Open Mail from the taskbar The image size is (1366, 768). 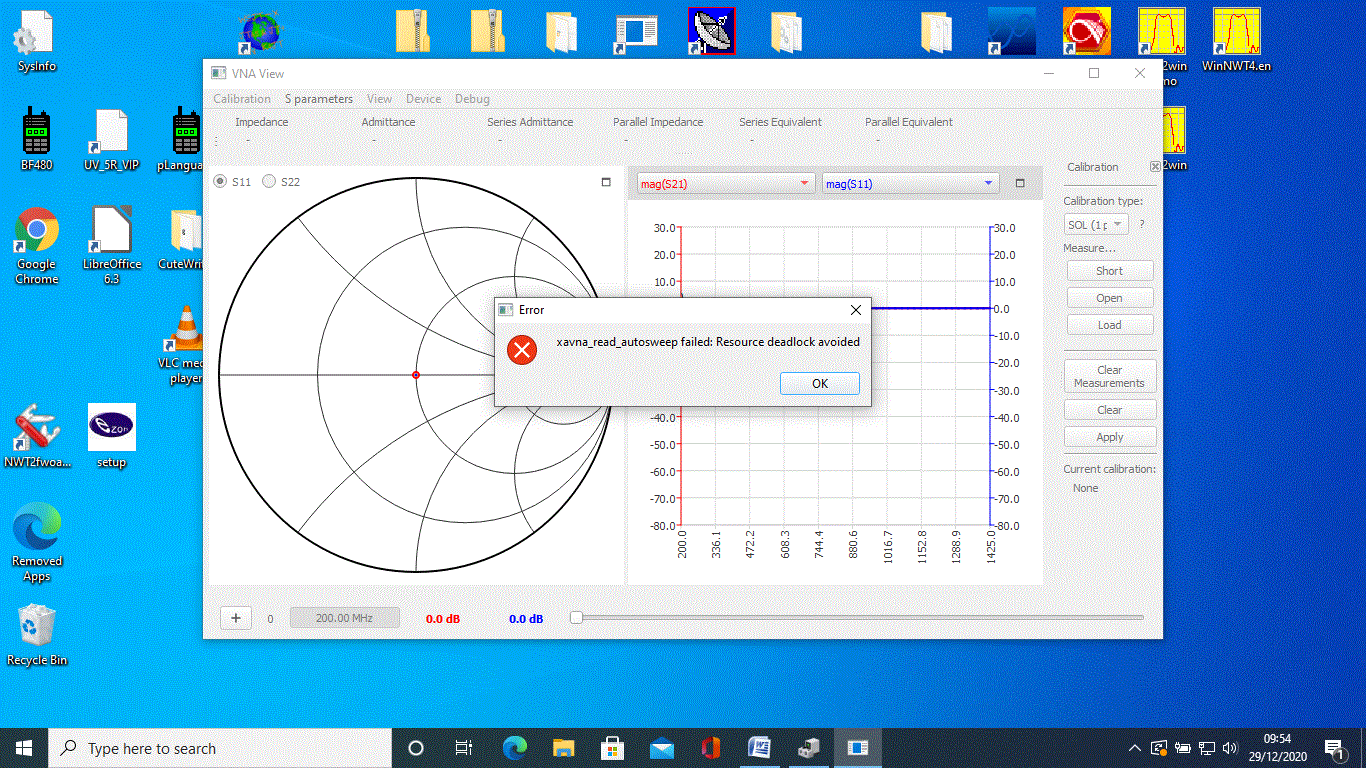pos(661,748)
